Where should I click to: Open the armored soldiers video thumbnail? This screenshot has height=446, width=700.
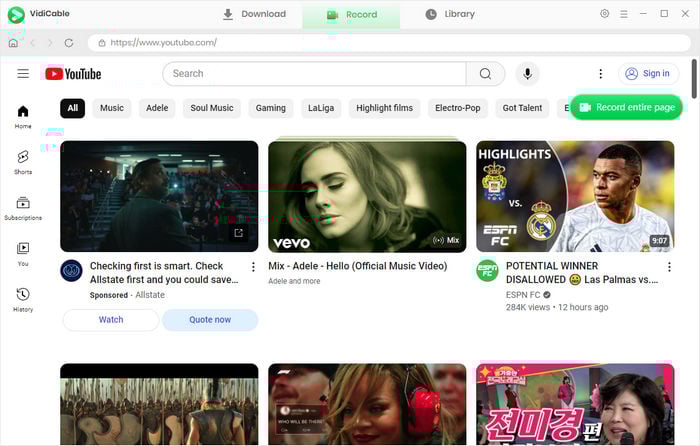[159, 404]
